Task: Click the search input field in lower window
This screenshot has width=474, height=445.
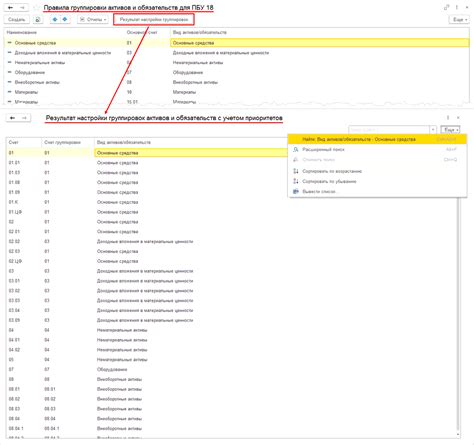Action: point(389,129)
